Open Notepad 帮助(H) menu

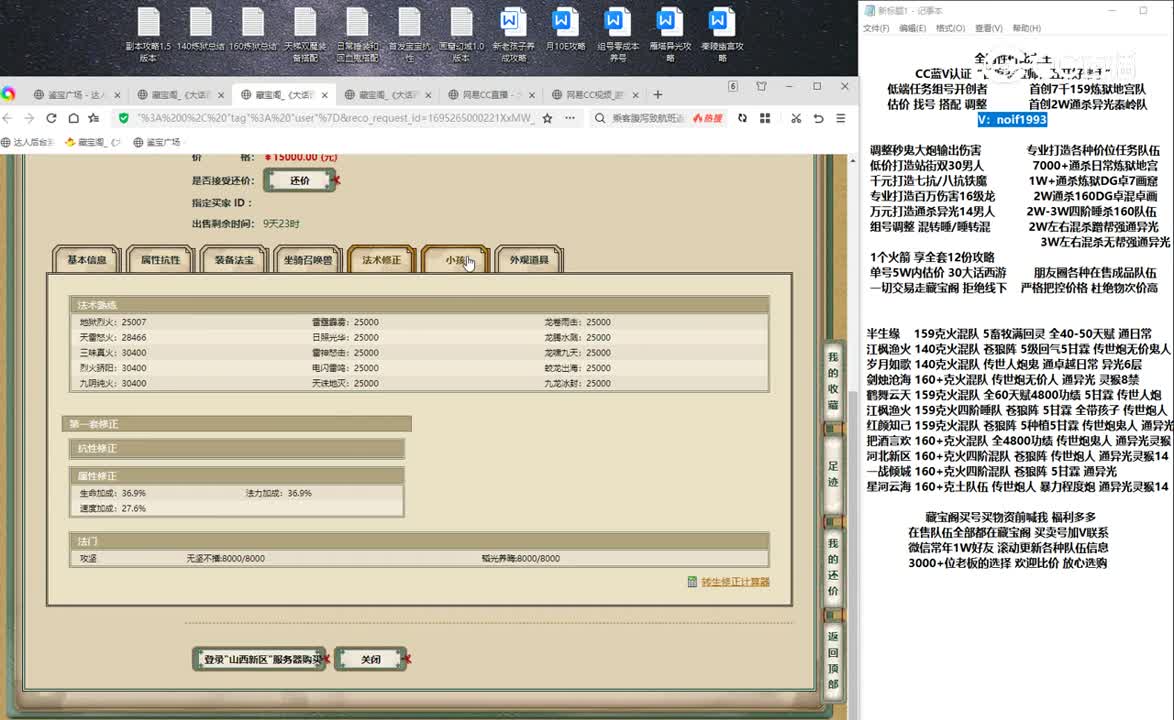click(x=1027, y=28)
